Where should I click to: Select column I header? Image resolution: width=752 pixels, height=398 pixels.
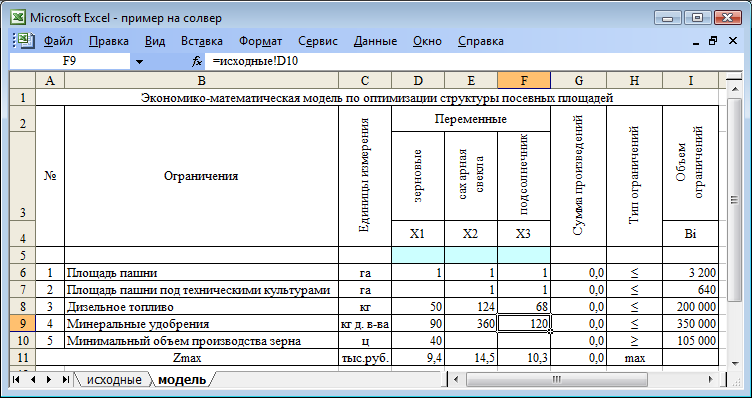[x=690, y=81]
